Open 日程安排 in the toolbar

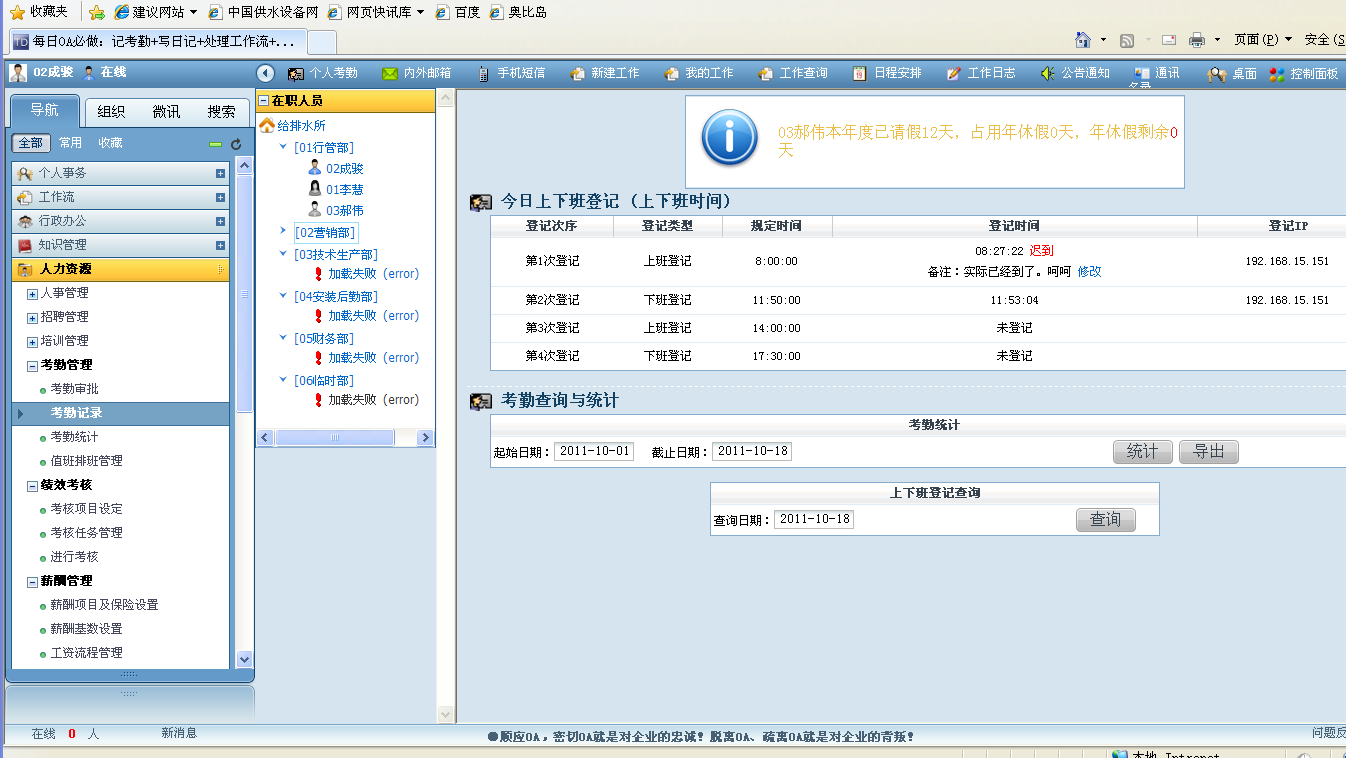[x=886, y=73]
